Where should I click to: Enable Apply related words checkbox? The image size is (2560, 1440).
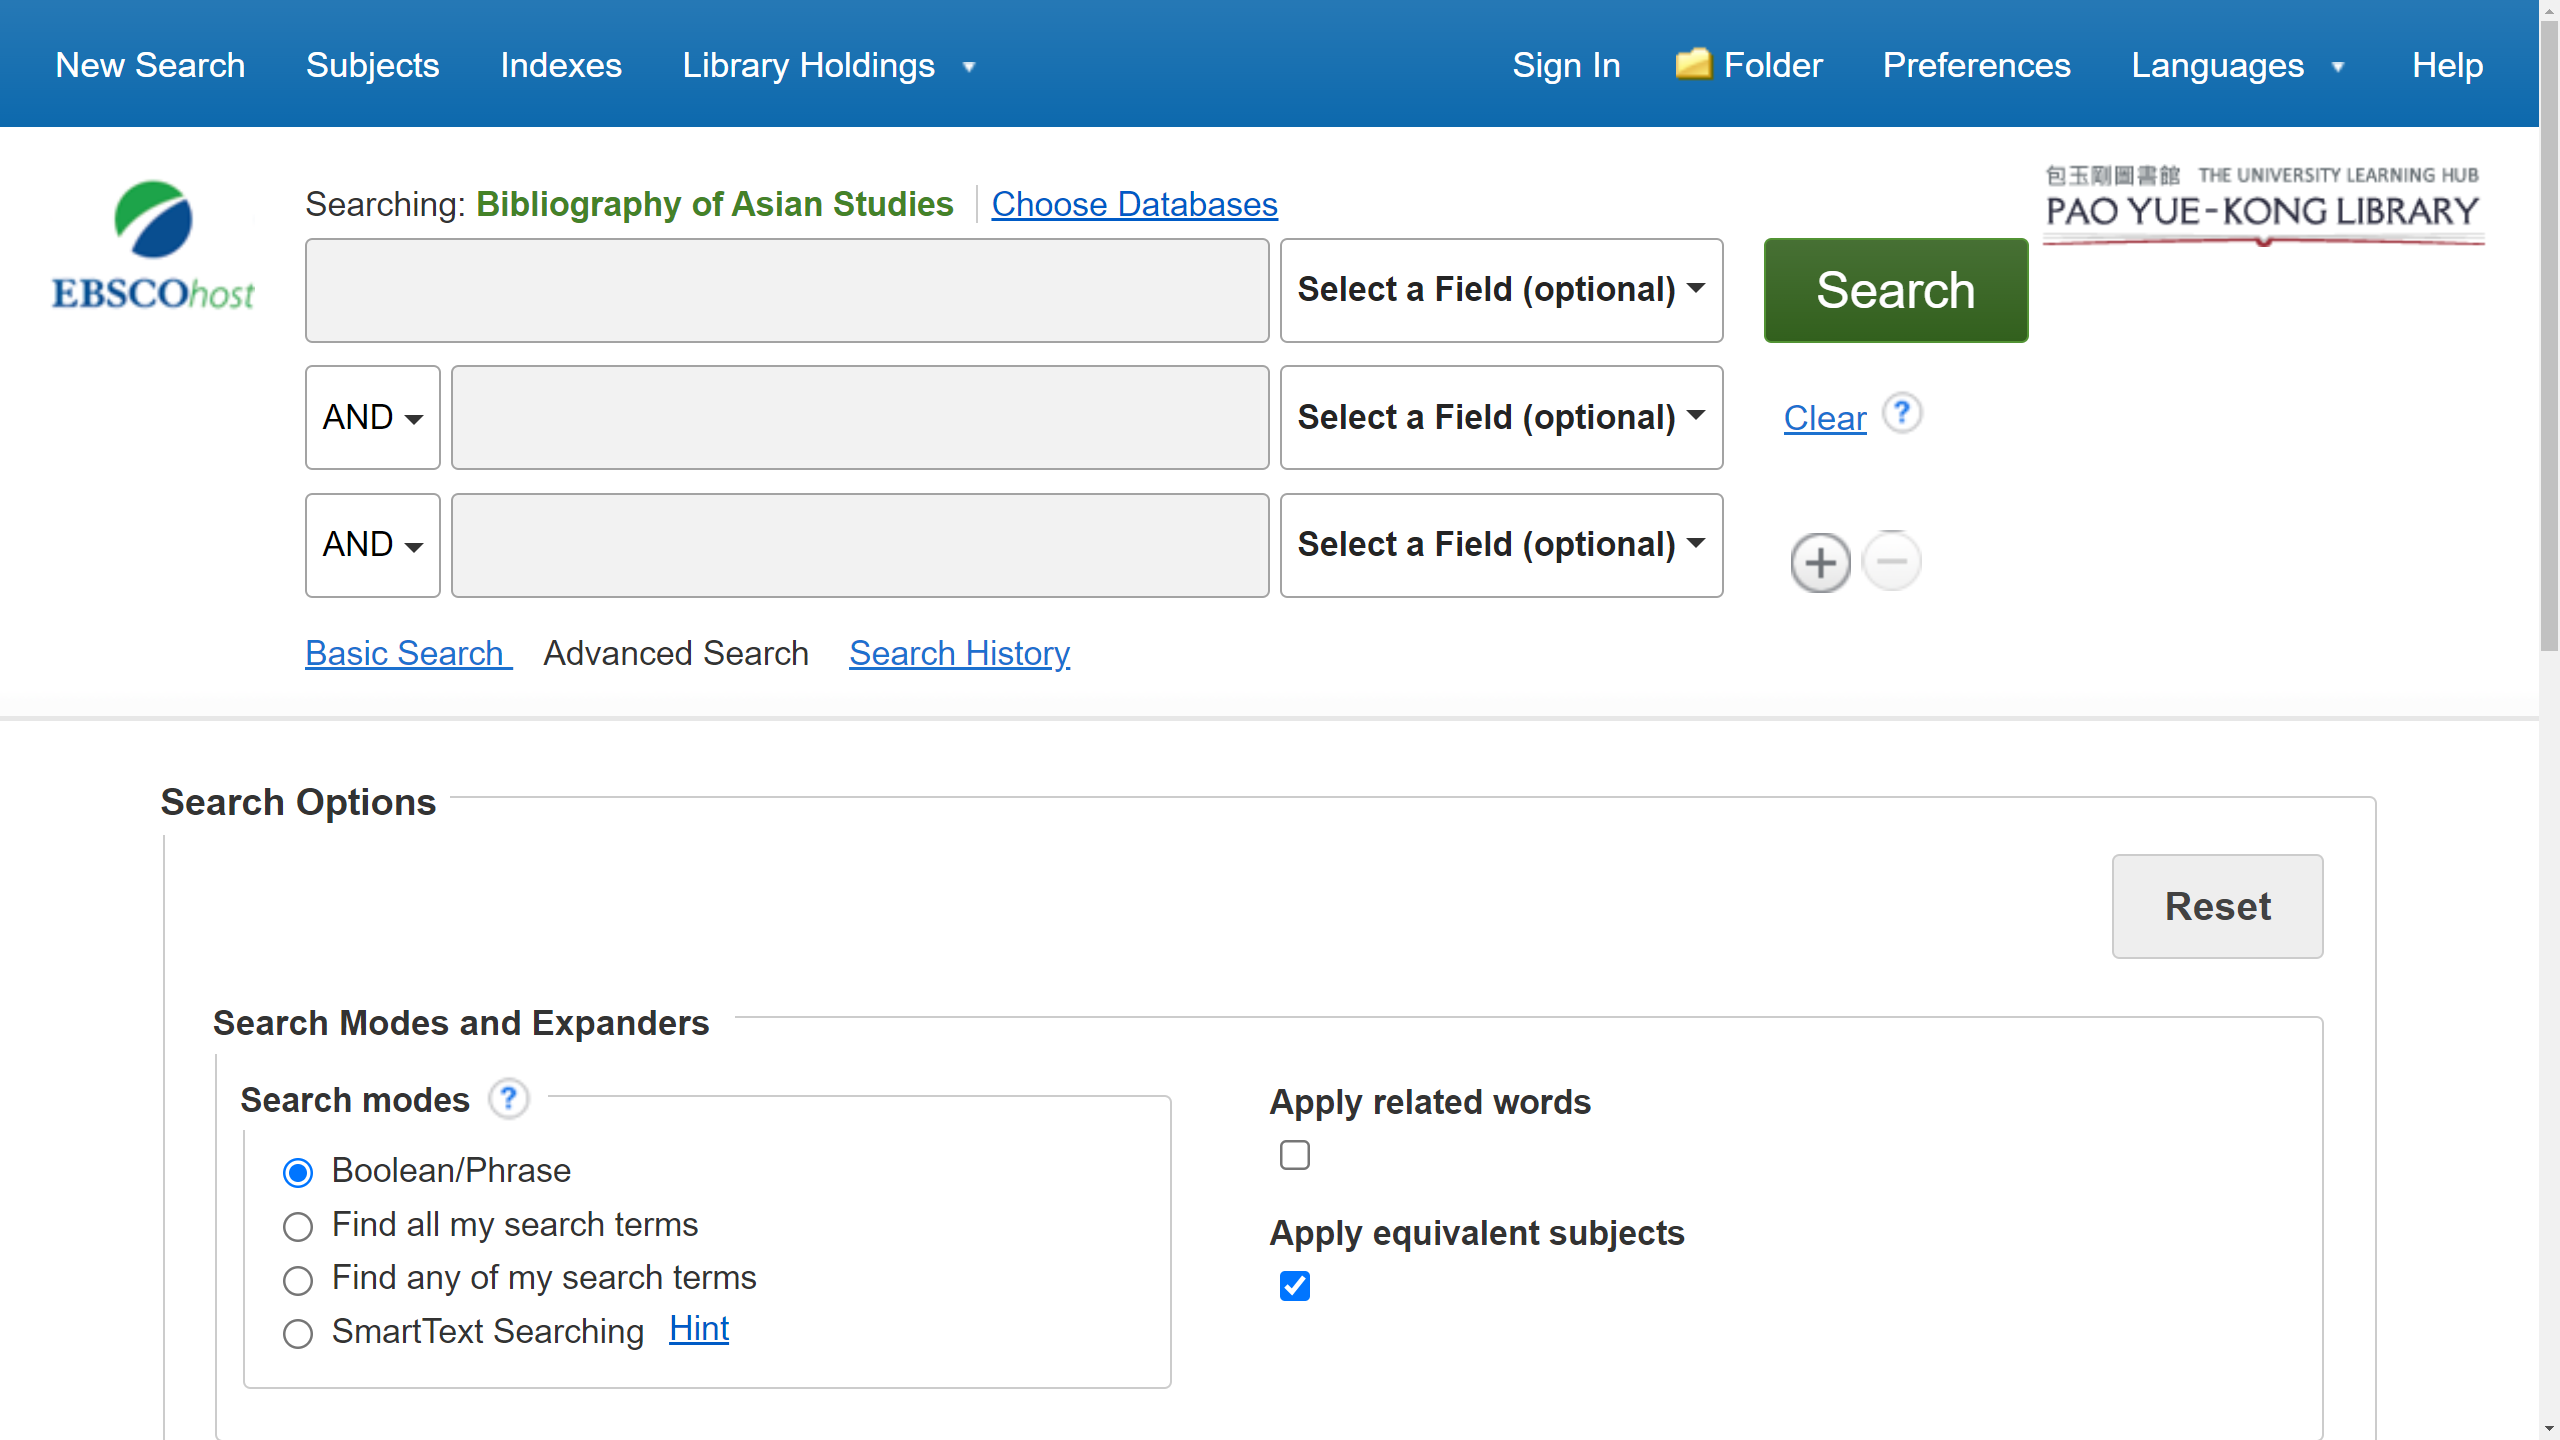[1294, 1153]
